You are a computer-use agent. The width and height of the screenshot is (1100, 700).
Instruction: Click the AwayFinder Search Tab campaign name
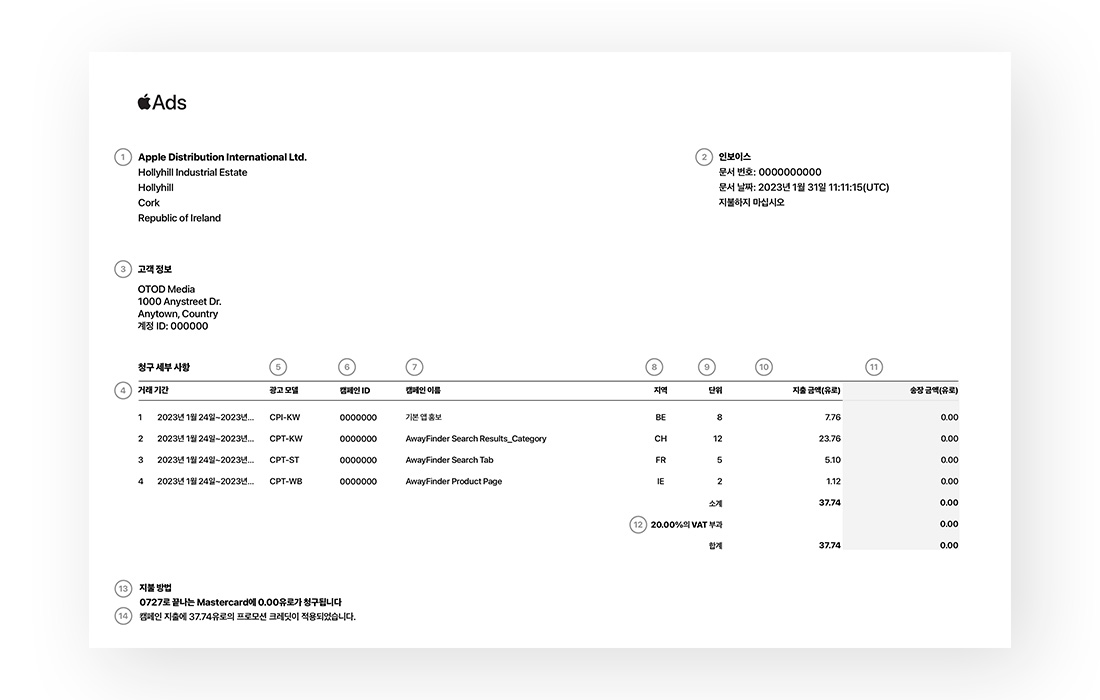pyautogui.click(x=449, y=460)
